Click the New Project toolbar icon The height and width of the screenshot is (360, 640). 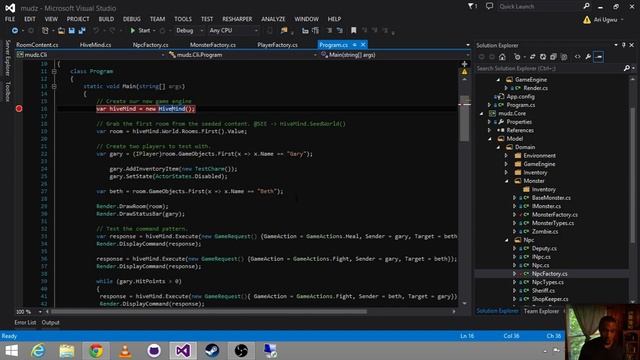45,31
